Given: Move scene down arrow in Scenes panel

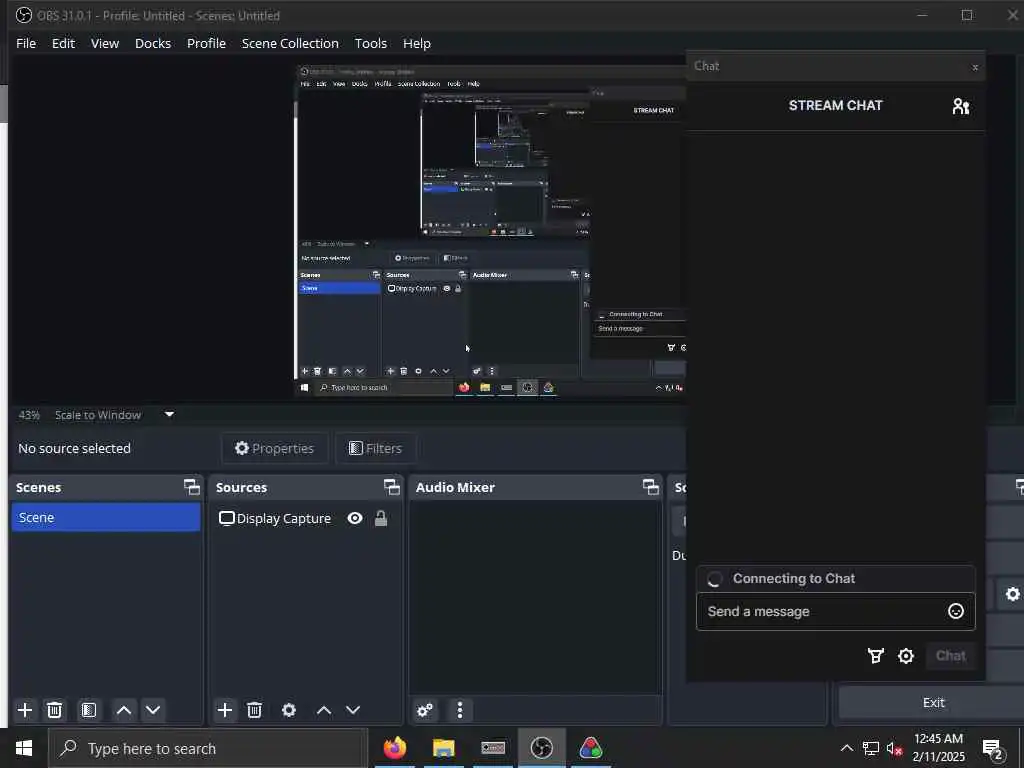Looking at the screenshot, I should point(153,710).
